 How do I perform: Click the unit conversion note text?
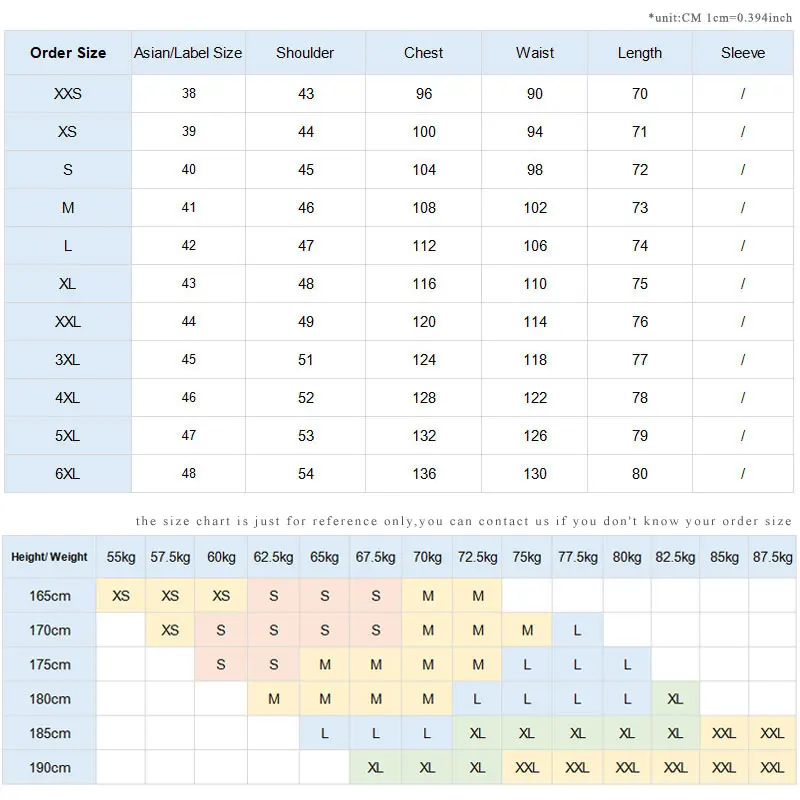(719, 17)
